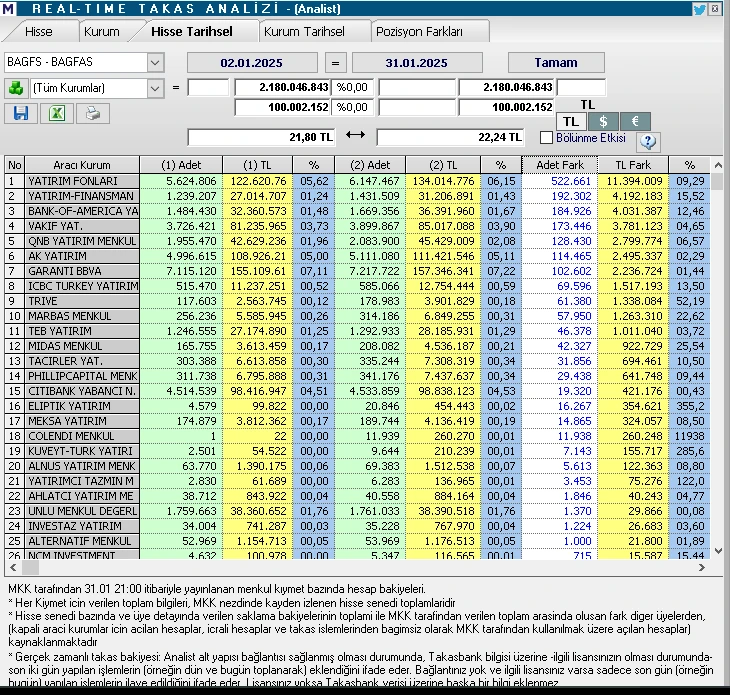Screen dimensions: 730x695
Task: Click the Tamam button
Action: (556, 62)
